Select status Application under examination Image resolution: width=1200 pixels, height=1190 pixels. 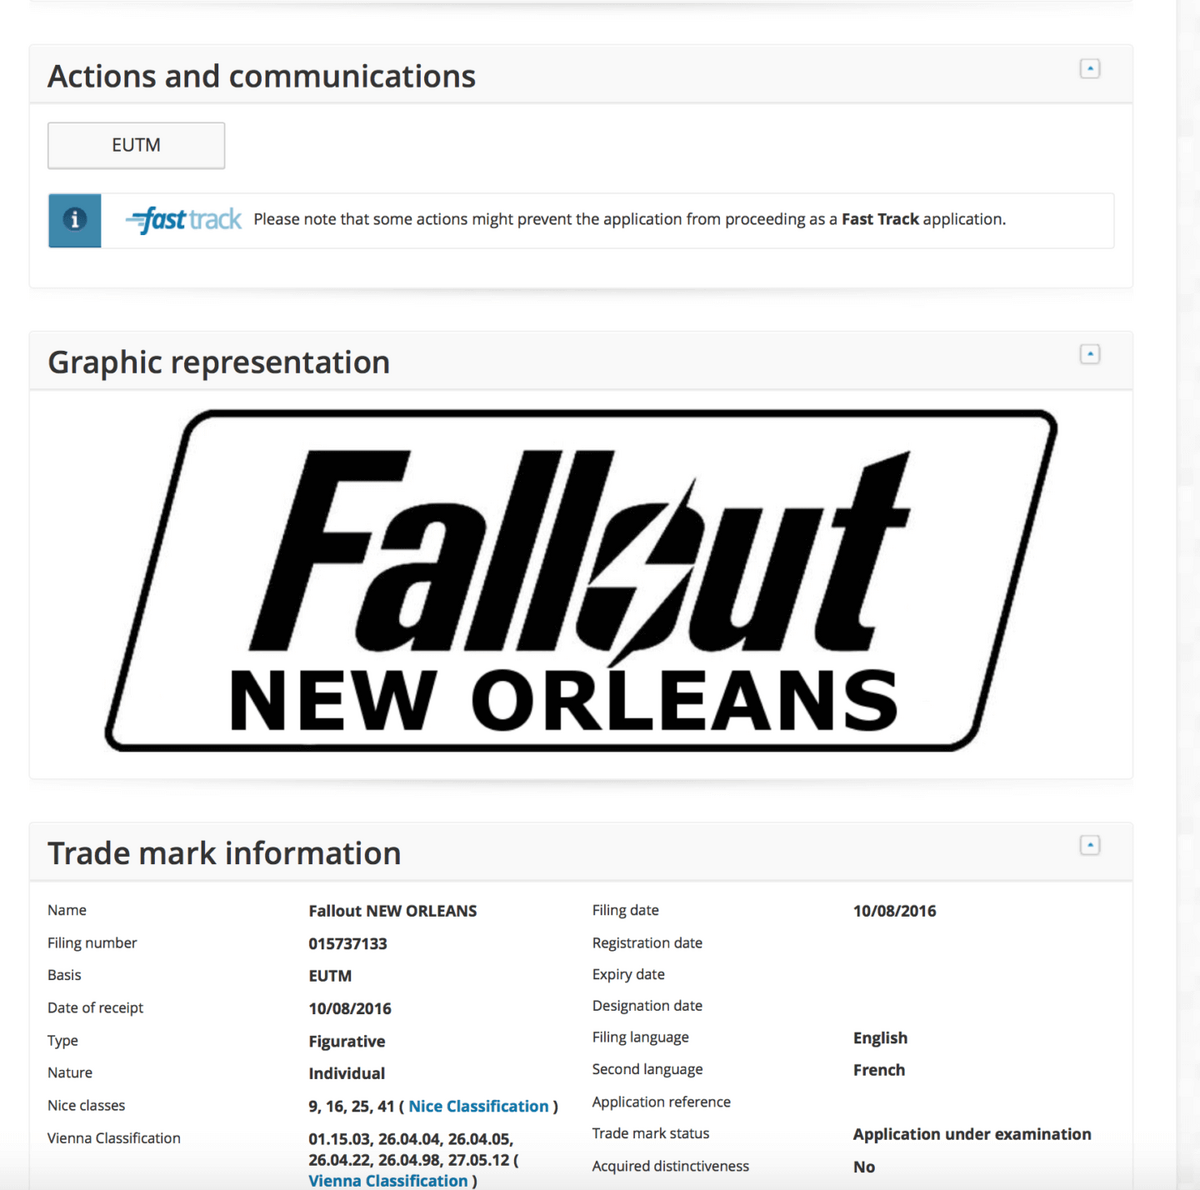pos(972,1134)
